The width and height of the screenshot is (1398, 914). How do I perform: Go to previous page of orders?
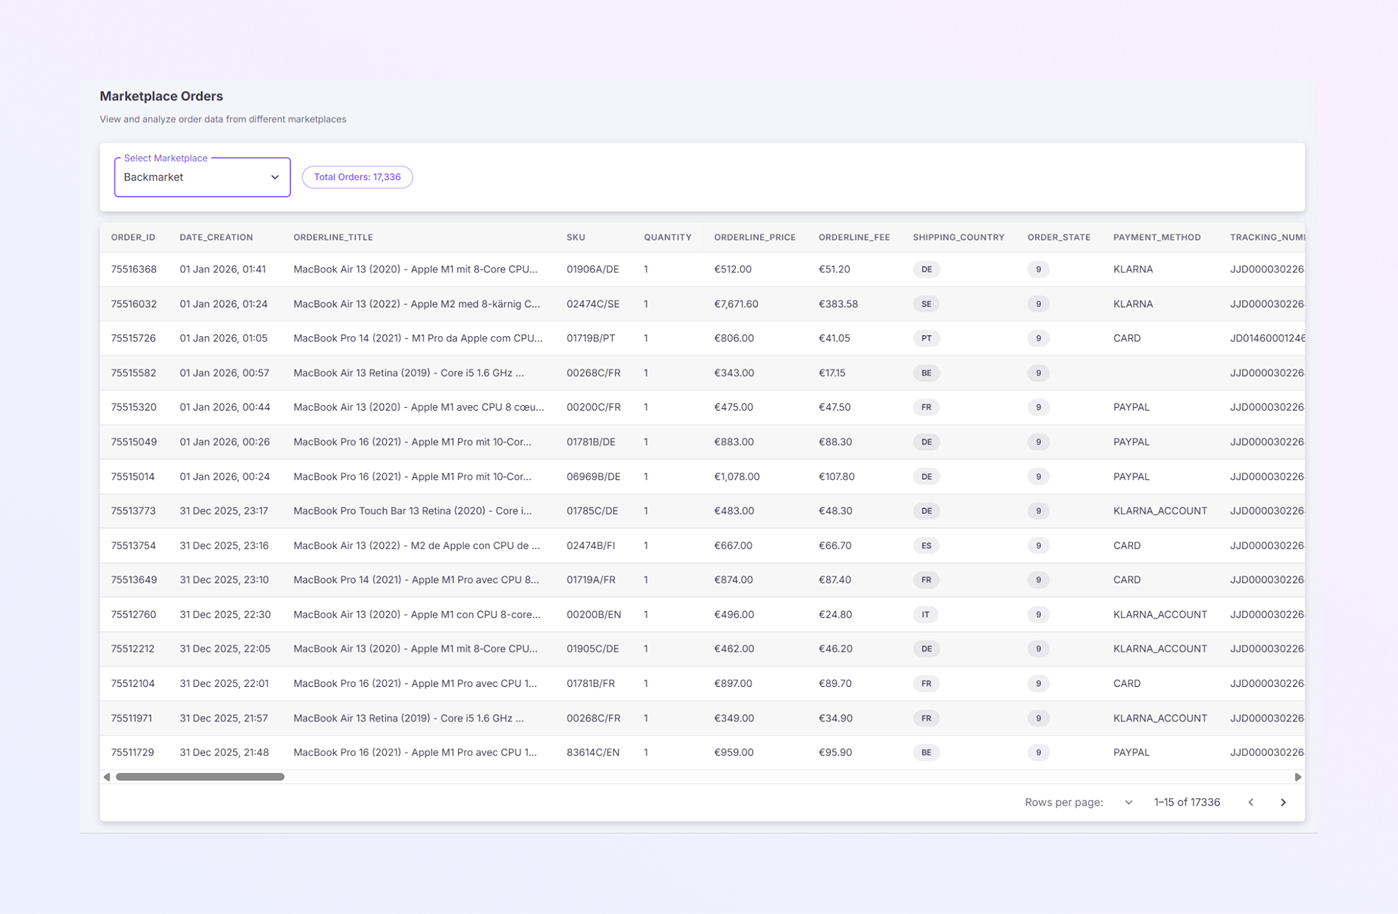click(1250, 802)
